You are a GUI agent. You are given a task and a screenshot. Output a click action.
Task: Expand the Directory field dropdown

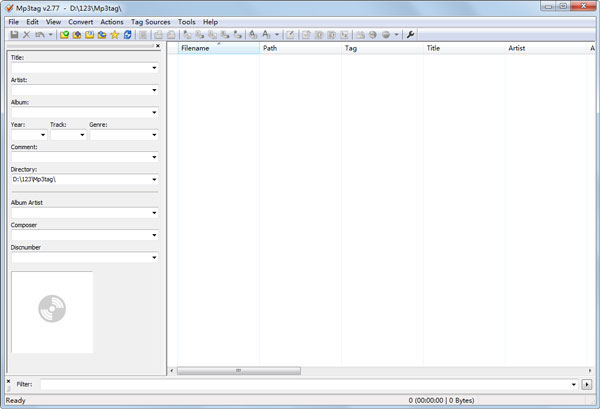(154, 179)
